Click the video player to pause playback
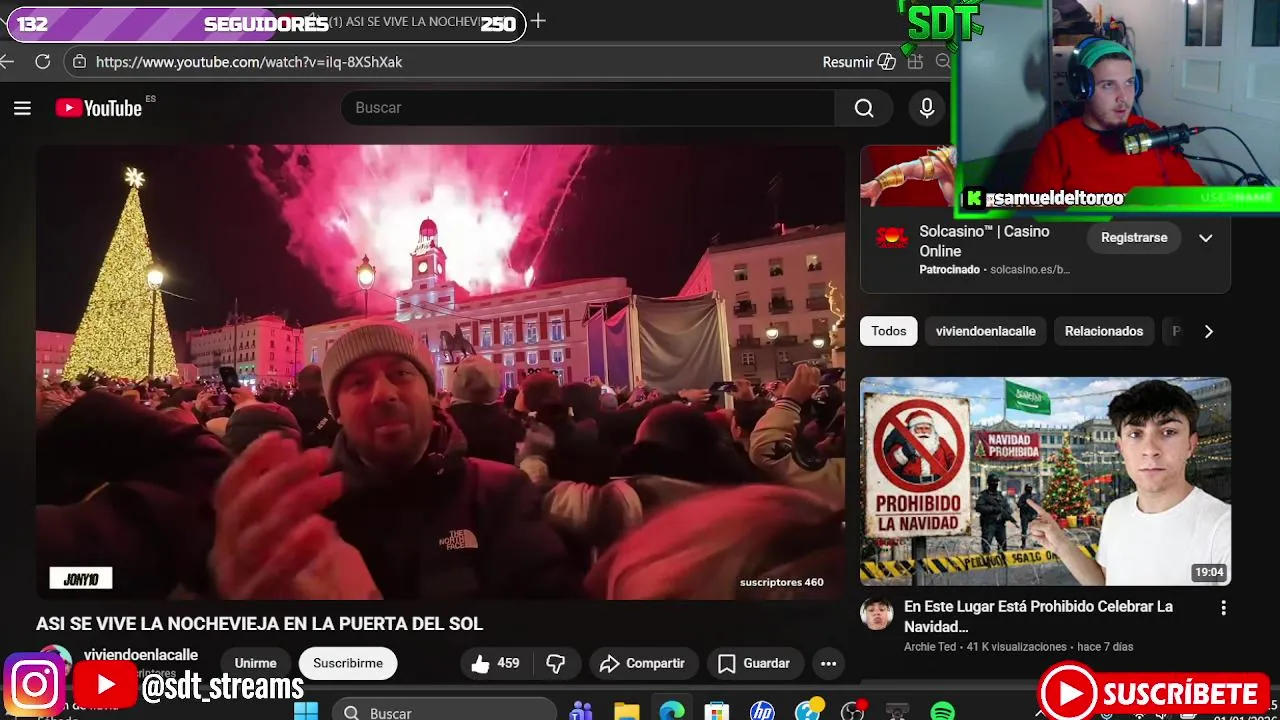The height and width of the screenshot is (720, 1280). 440,372
